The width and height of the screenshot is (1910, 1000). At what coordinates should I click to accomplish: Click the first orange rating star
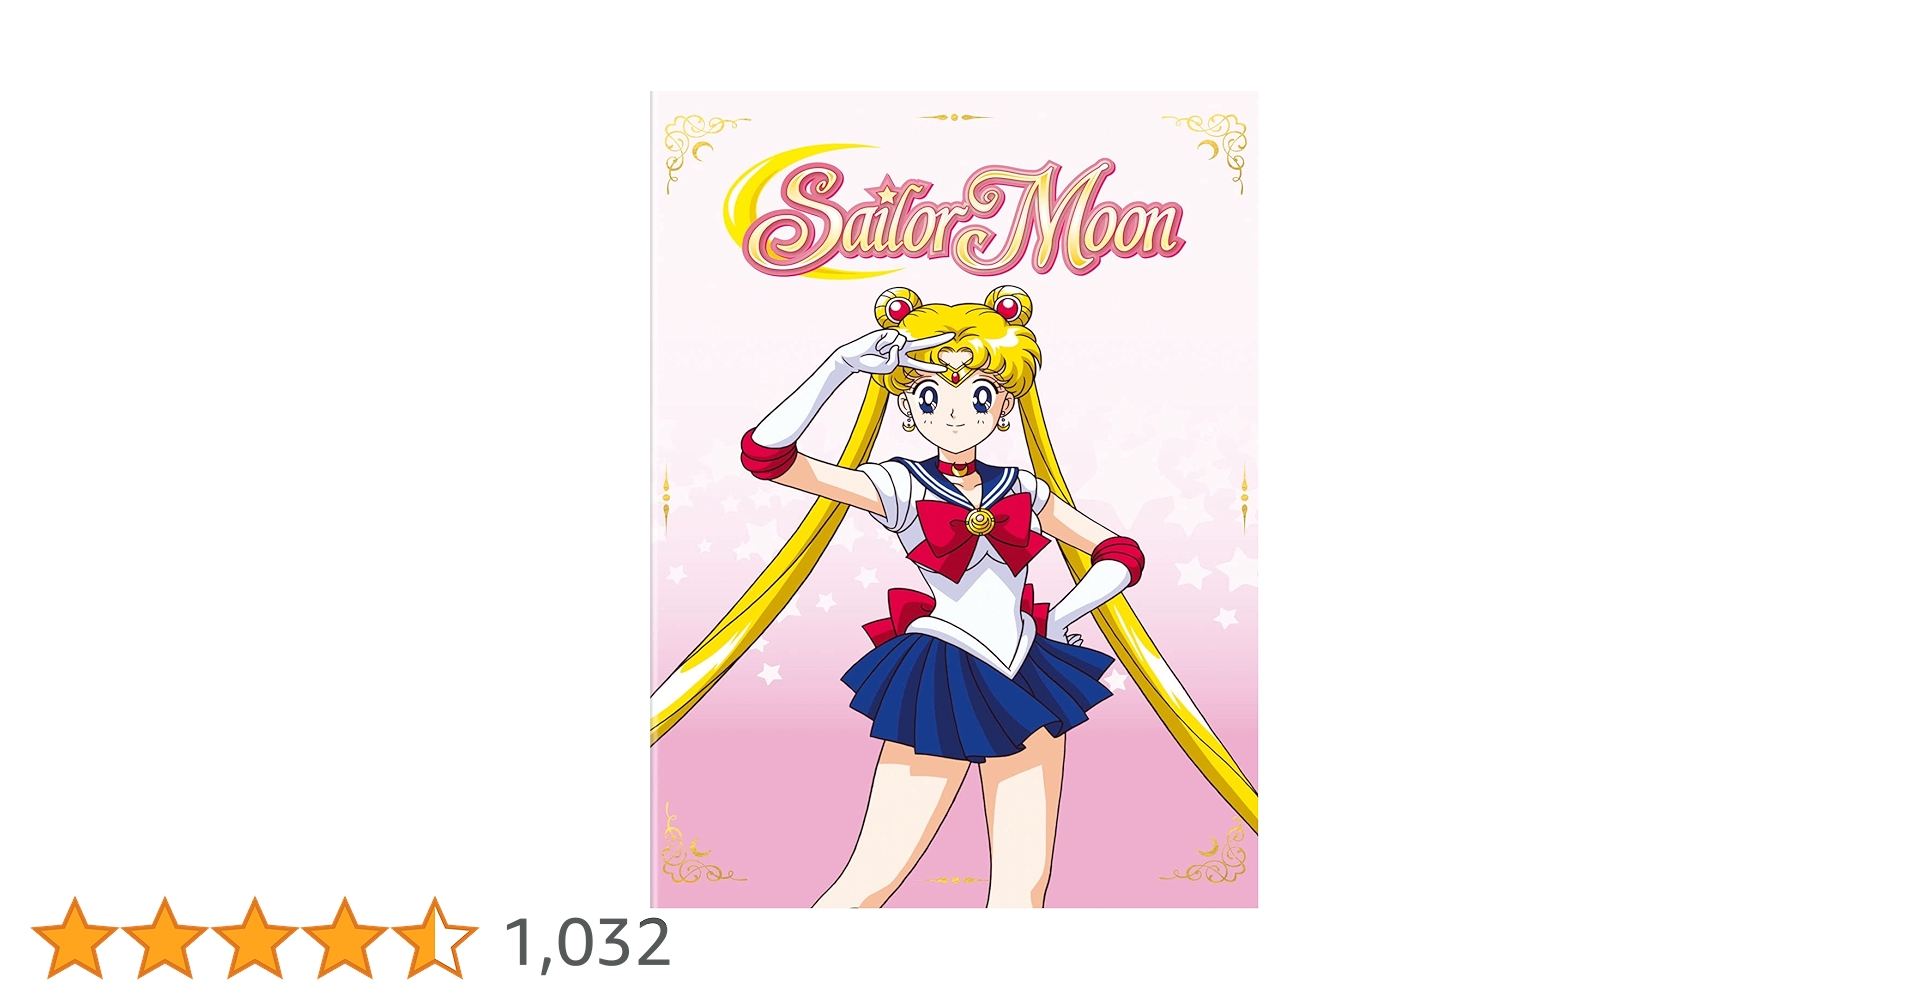75,938
